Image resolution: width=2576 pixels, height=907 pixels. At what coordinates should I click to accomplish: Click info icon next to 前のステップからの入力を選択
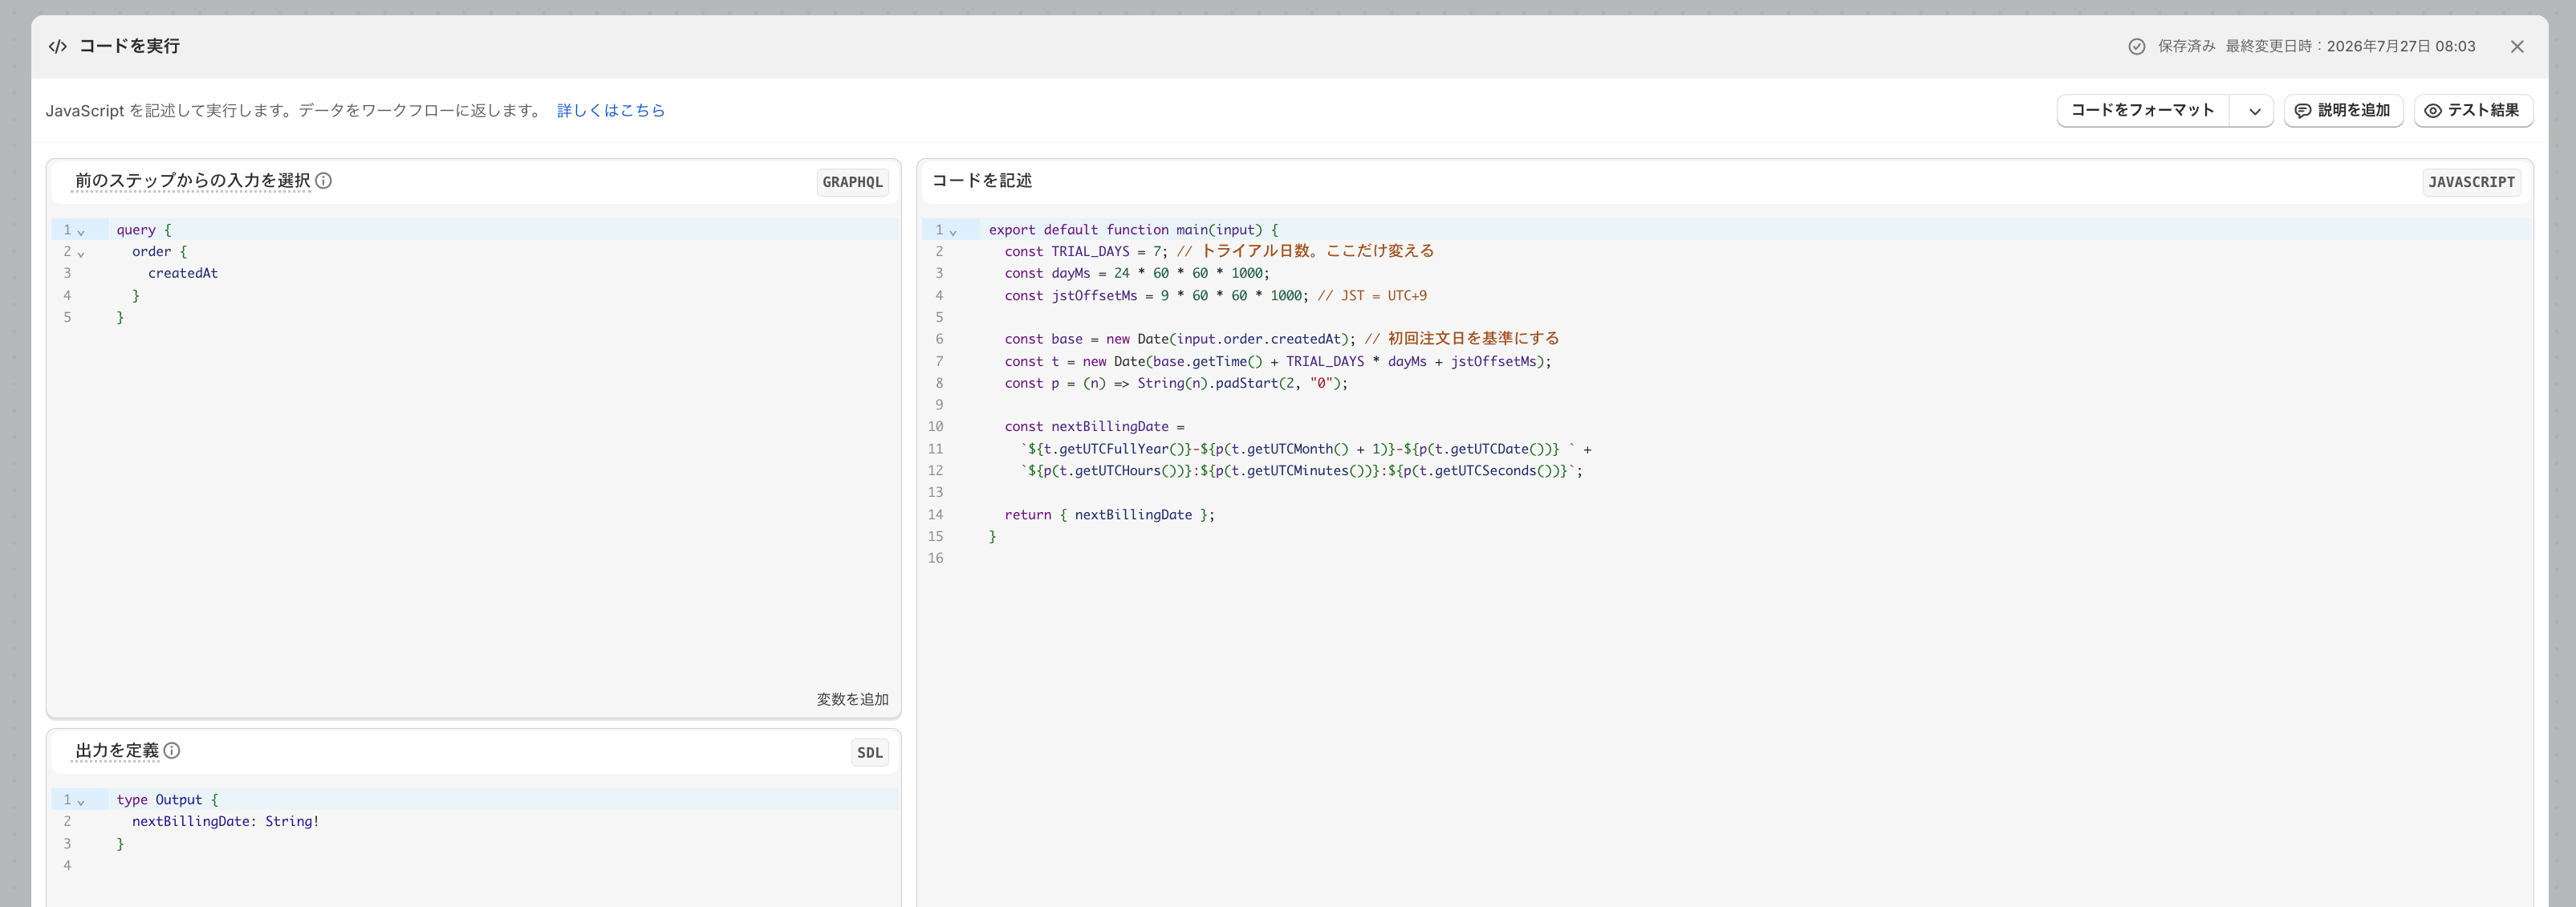point(323,181)
